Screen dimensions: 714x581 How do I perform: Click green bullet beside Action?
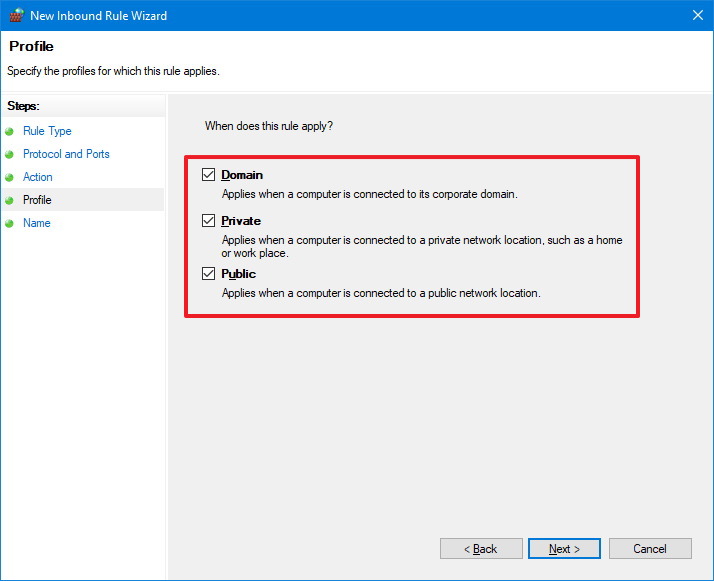(x=10, y=177)
